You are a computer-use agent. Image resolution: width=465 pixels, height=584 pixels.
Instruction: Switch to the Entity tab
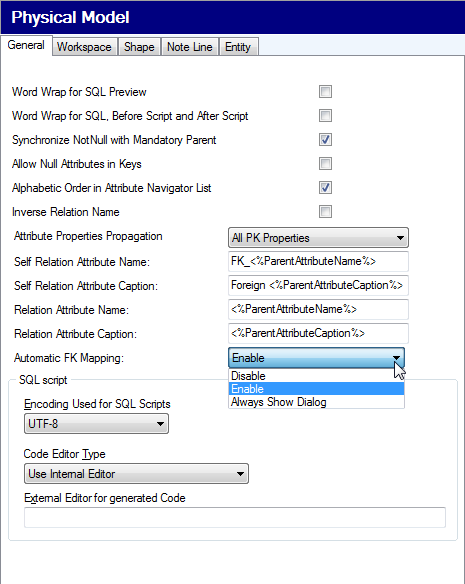[238, 47]
